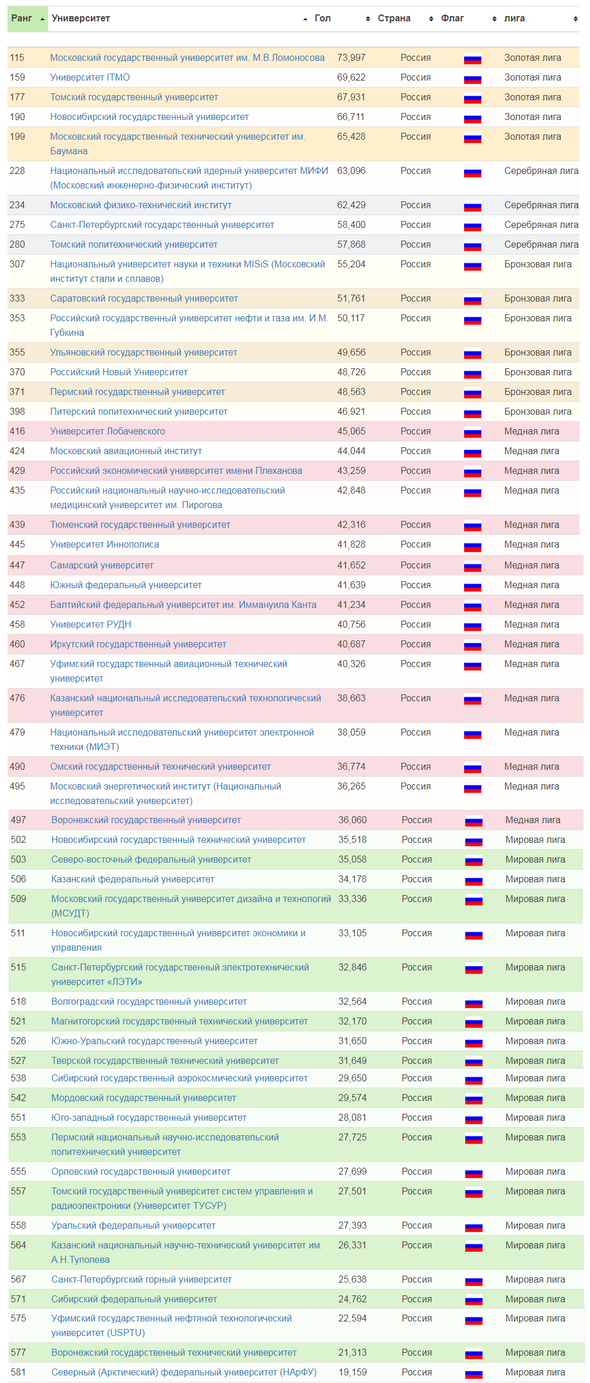Screen dimensions: 590x1383
Task: Click flag icon in Университет ITMO row
Action: [473, 78]
